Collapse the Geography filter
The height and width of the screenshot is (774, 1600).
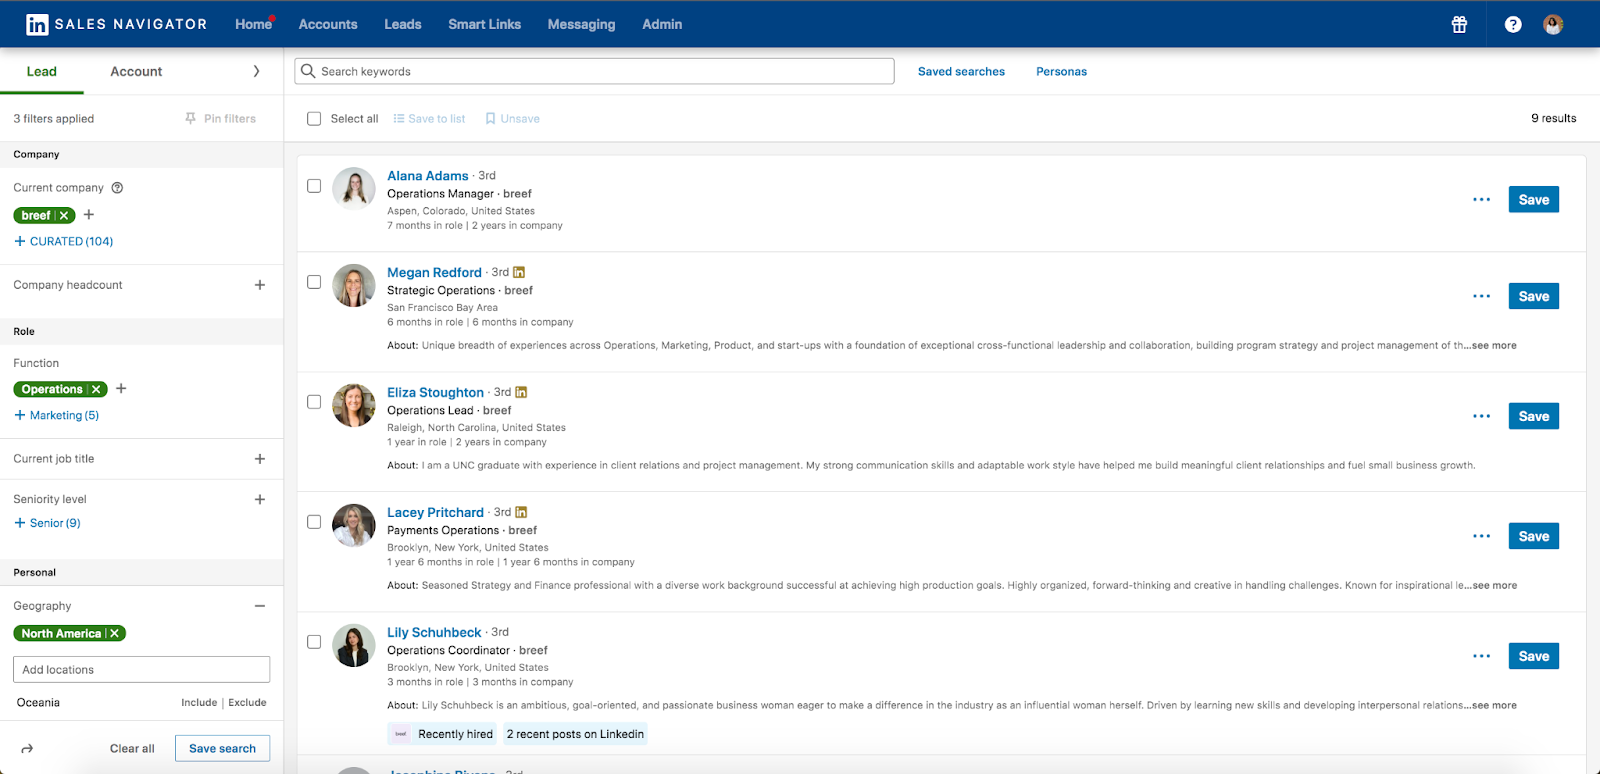(x=260, y=606)
